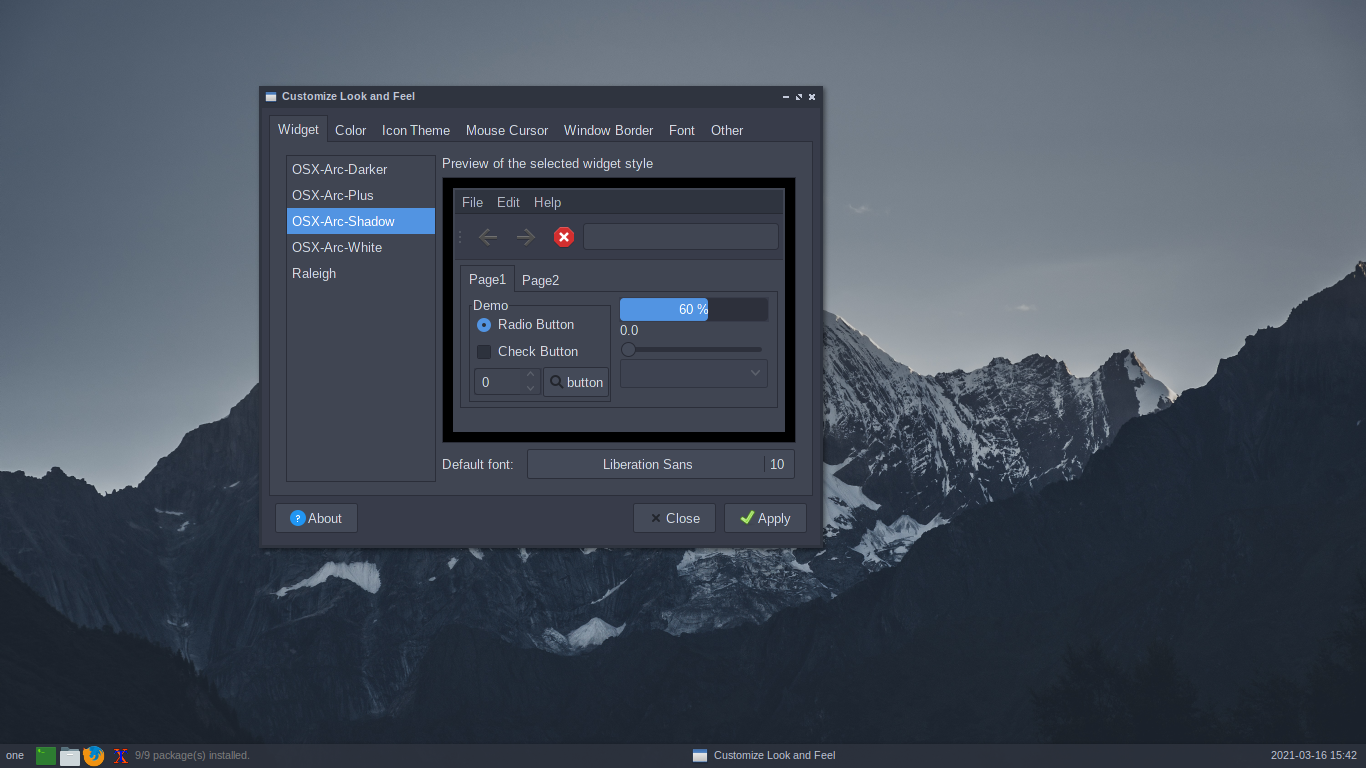Launch Firefox from the taskbar
The height and width of the screenshot is (768, 1366).
tap(94, 756)
